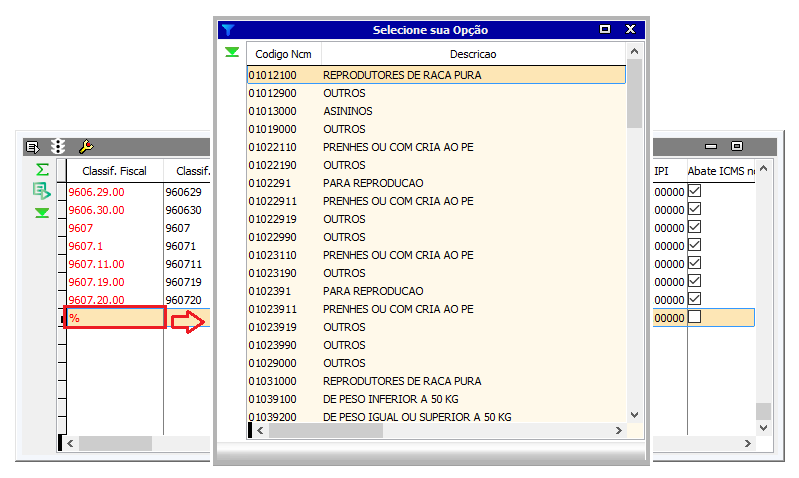The image size is (799, 478).
Task: Click the 960720 cell in background grid
Action: pyautogui.click(x=187, y=300)
